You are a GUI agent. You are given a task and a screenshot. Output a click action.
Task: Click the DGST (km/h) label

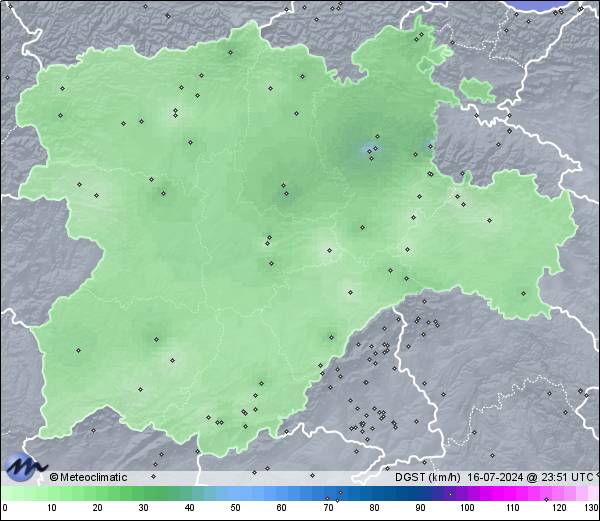tap(428, 477)
